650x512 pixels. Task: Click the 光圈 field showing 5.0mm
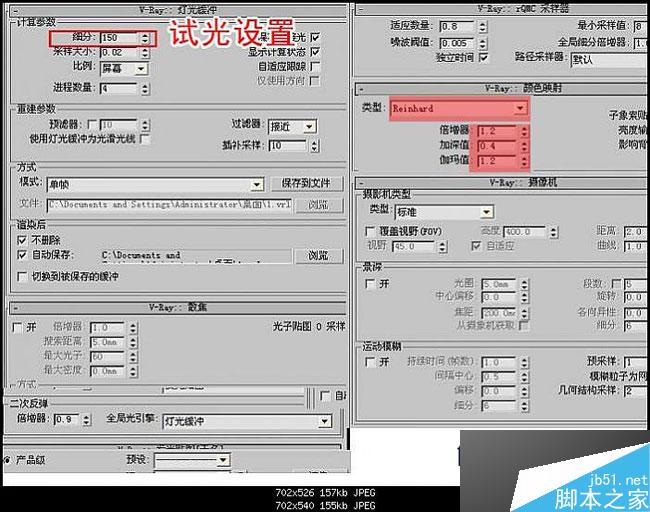pyautogui.click(x=499, y=285)
